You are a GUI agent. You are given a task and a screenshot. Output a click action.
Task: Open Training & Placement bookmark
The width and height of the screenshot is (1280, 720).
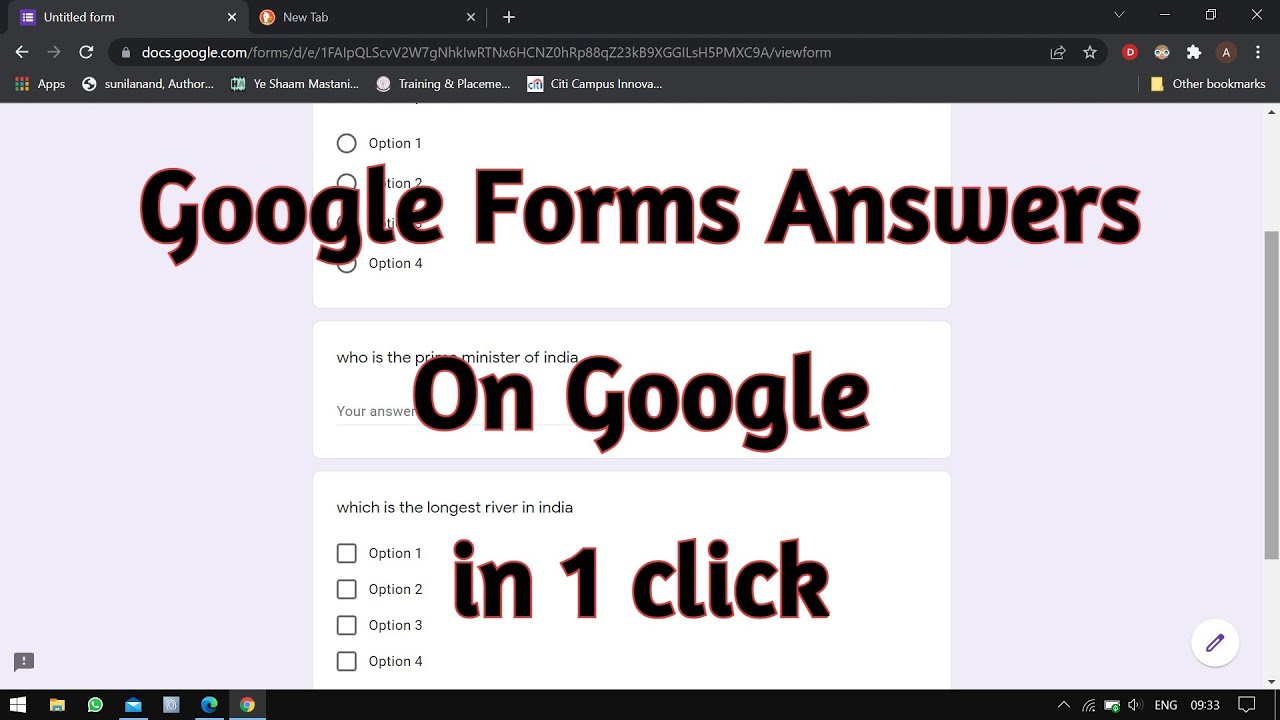pos(443,84)
